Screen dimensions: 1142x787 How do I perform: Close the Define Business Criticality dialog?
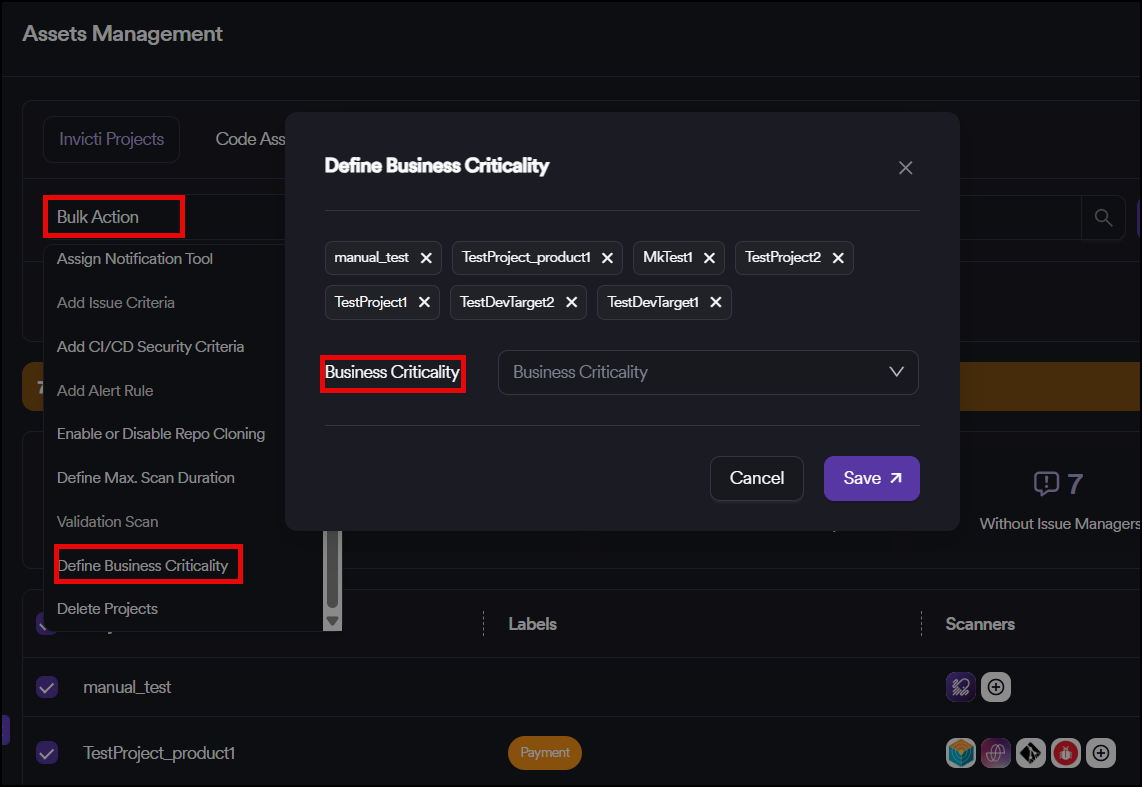pos(905,168)
